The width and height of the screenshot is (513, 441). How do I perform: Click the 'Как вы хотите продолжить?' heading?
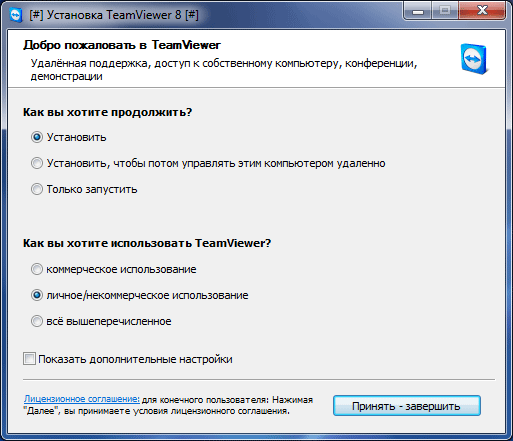coord(107,112)
